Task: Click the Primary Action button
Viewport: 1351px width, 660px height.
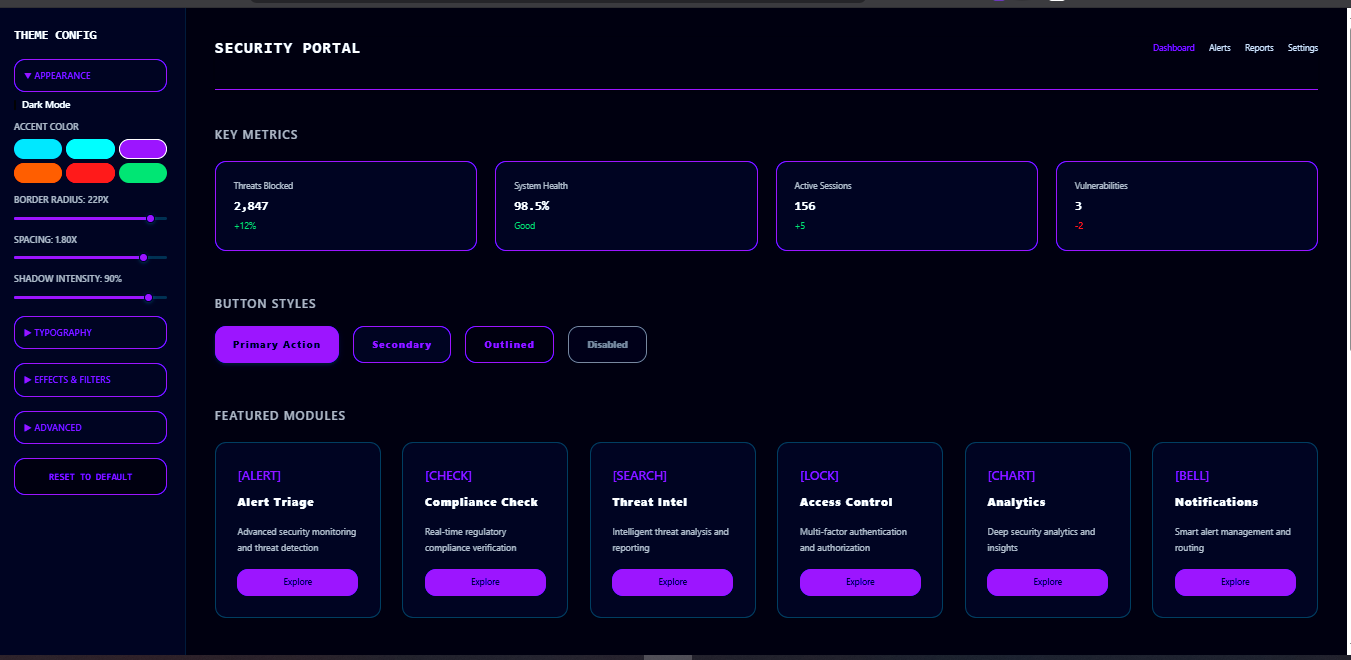Action: tap(277, 345)
